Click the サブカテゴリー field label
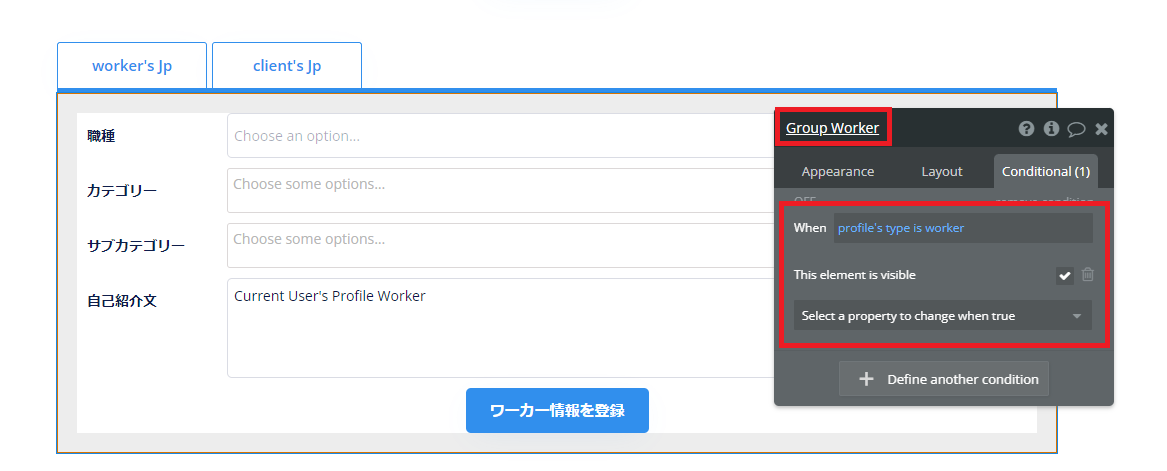 [135, 246]
